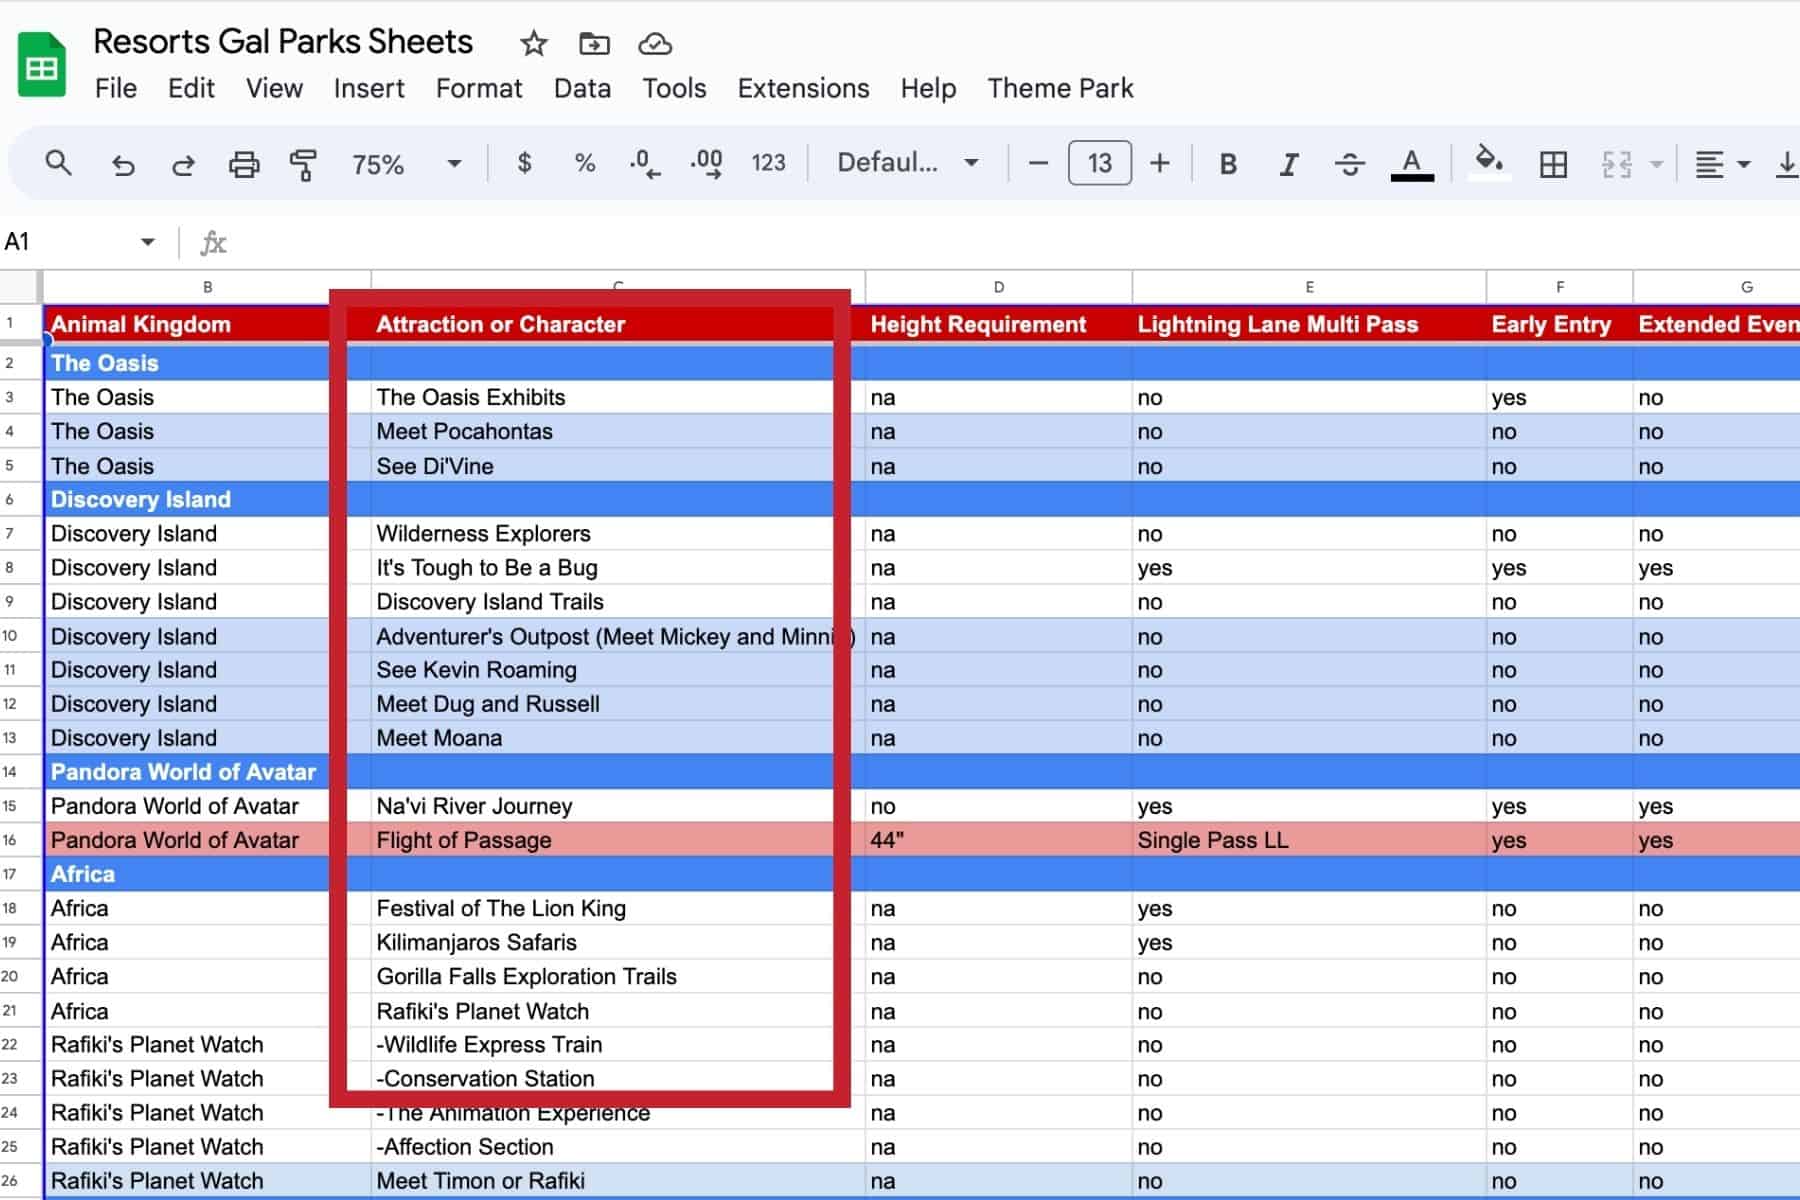
Task: Click the Google Sheets home logo
Action: (x=42, y=65)
